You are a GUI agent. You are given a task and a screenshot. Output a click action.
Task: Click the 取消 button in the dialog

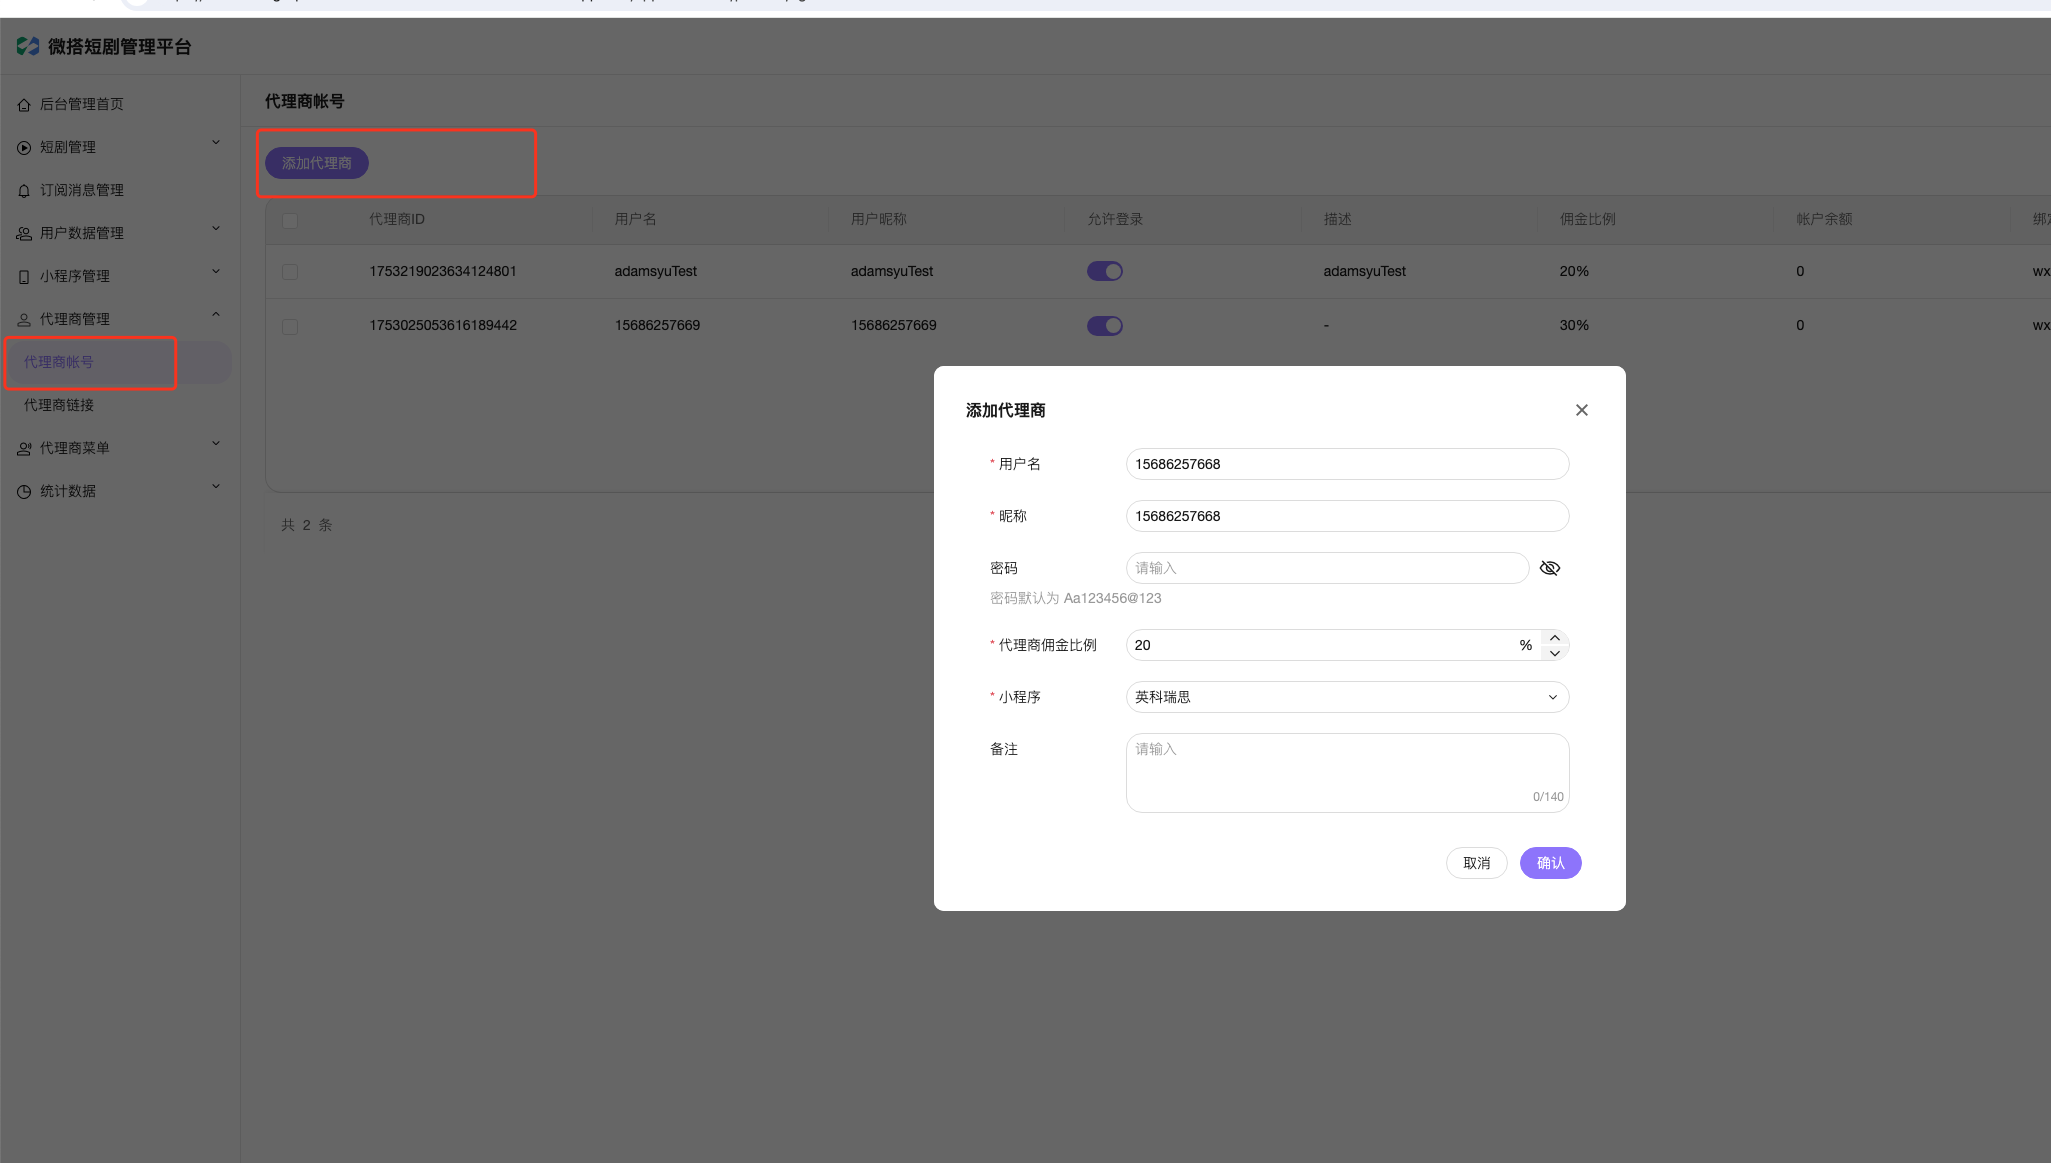(1476, 863)
